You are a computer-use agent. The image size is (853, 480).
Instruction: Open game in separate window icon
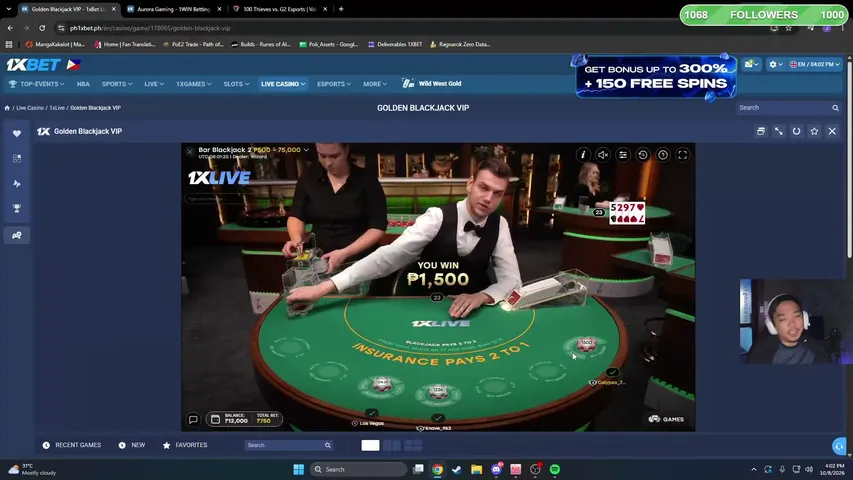coord(761,131)
